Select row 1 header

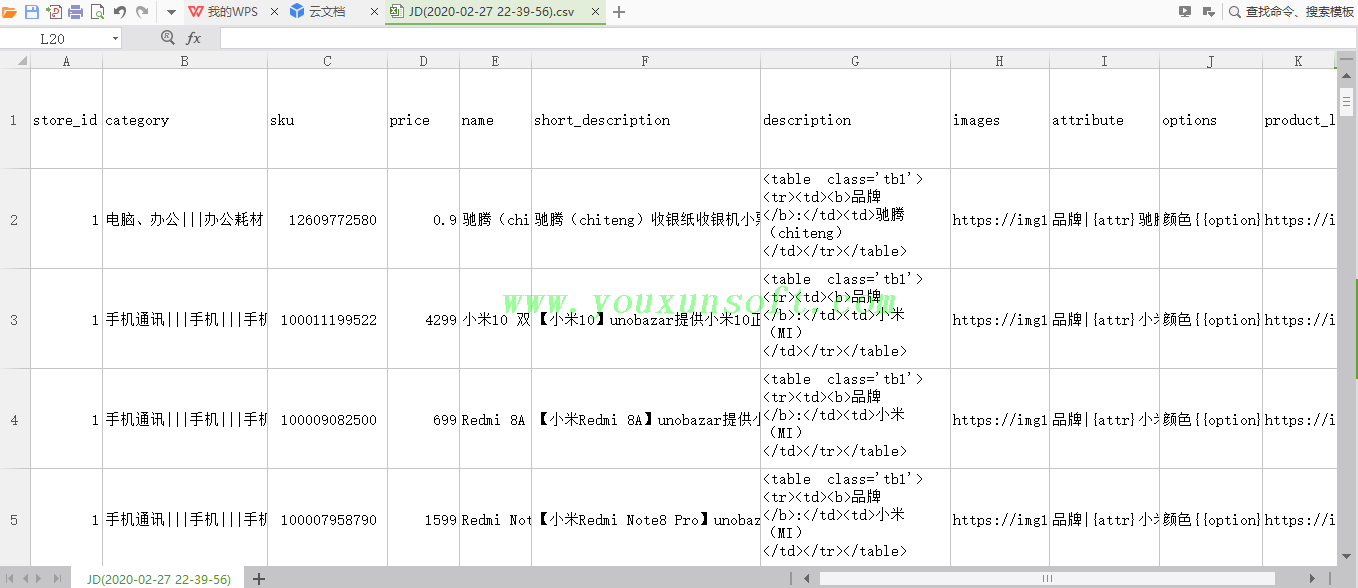click(14, 120)
